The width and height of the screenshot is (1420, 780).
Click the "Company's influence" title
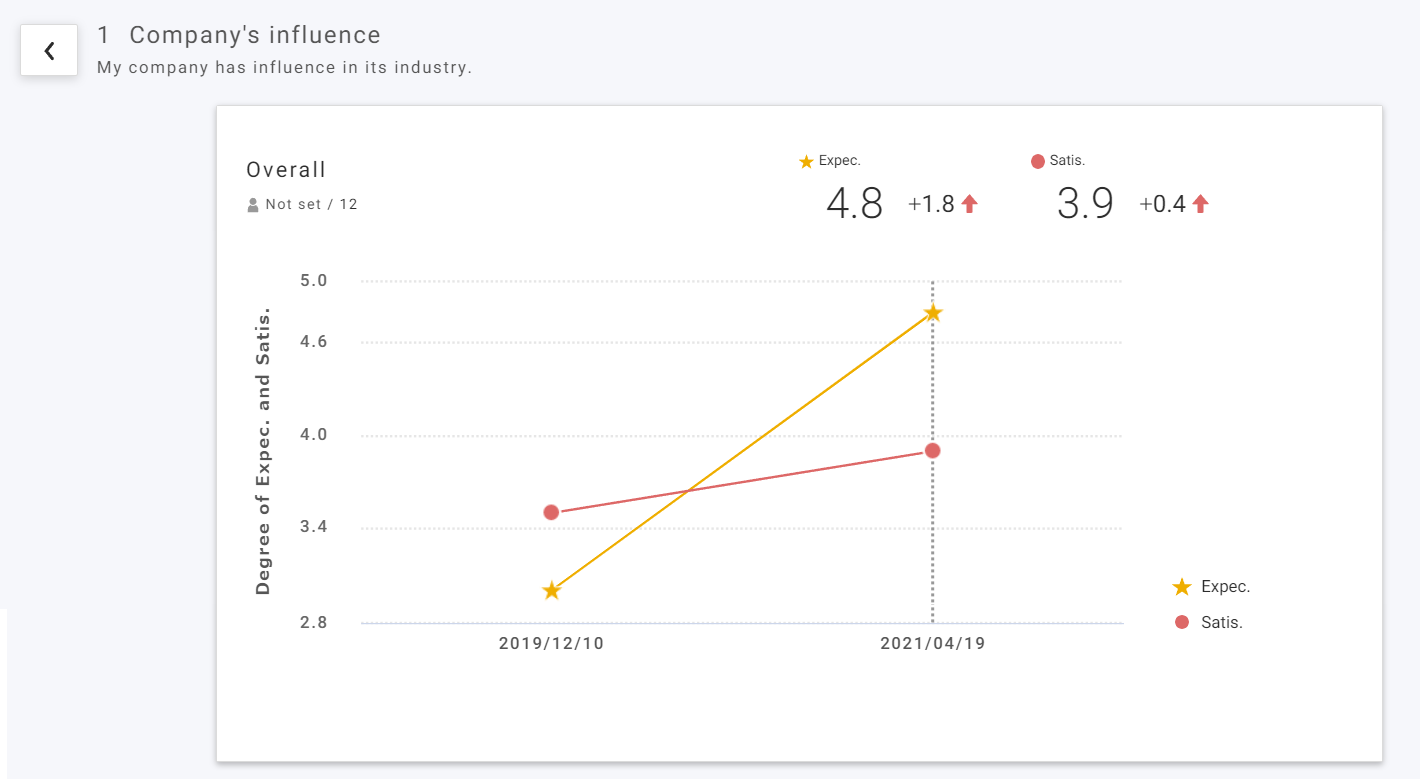pos(255,35)
